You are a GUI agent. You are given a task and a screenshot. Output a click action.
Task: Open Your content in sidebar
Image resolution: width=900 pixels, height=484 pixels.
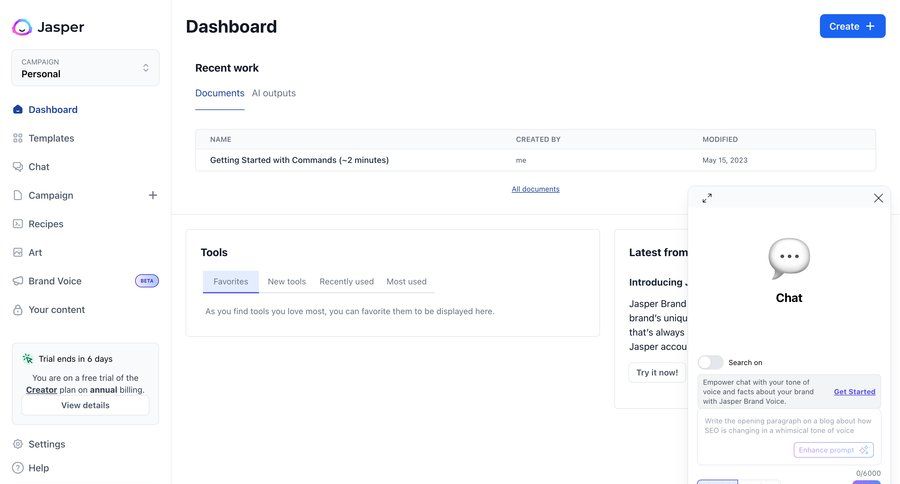point(56,310)
